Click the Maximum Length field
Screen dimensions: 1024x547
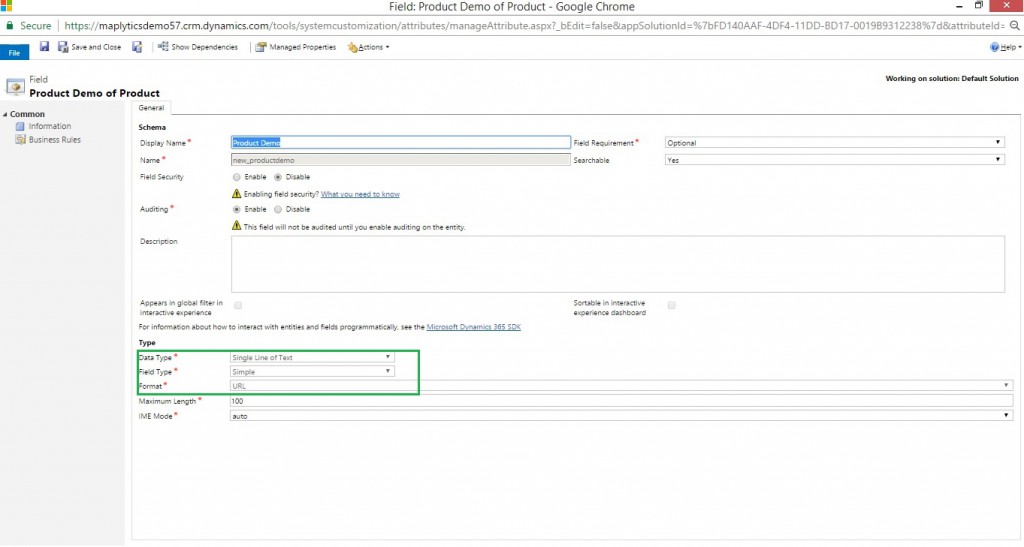tap(621, 401)
